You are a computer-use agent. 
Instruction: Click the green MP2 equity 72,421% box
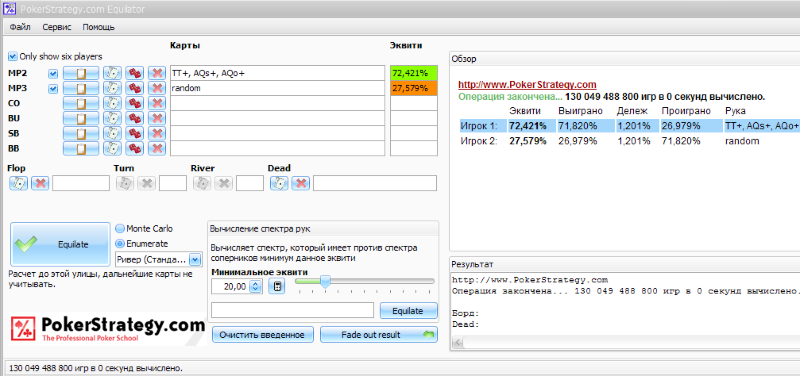(x=414, y=73)
